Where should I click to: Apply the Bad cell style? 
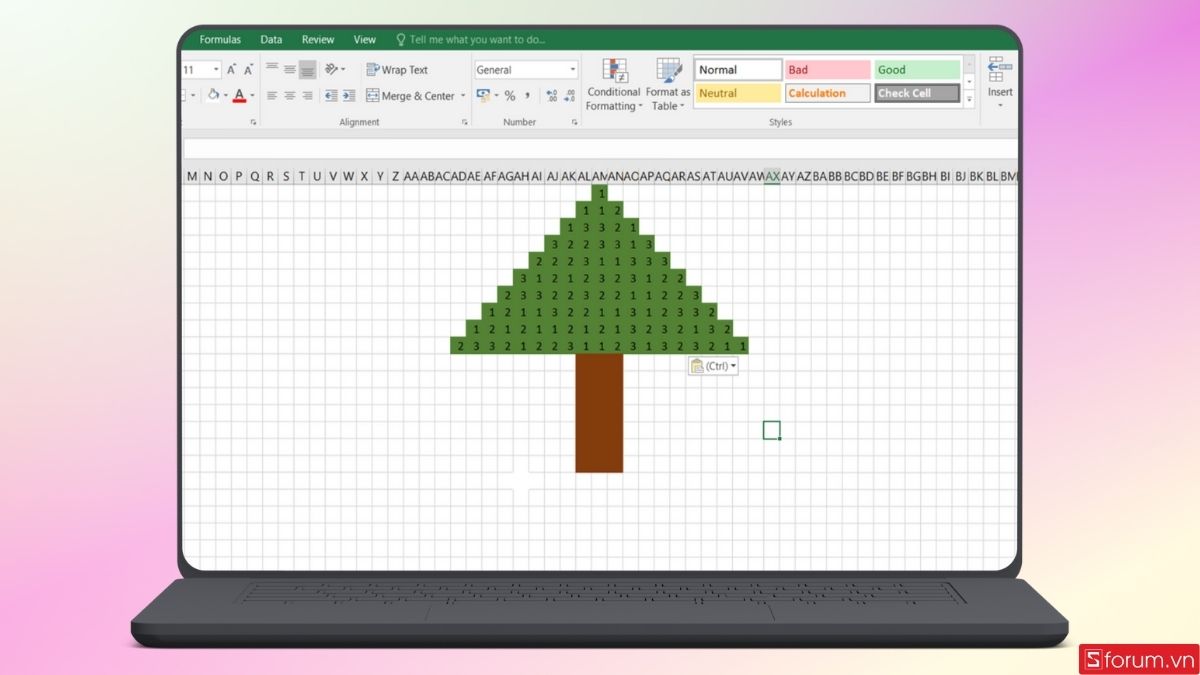point(827,70)
